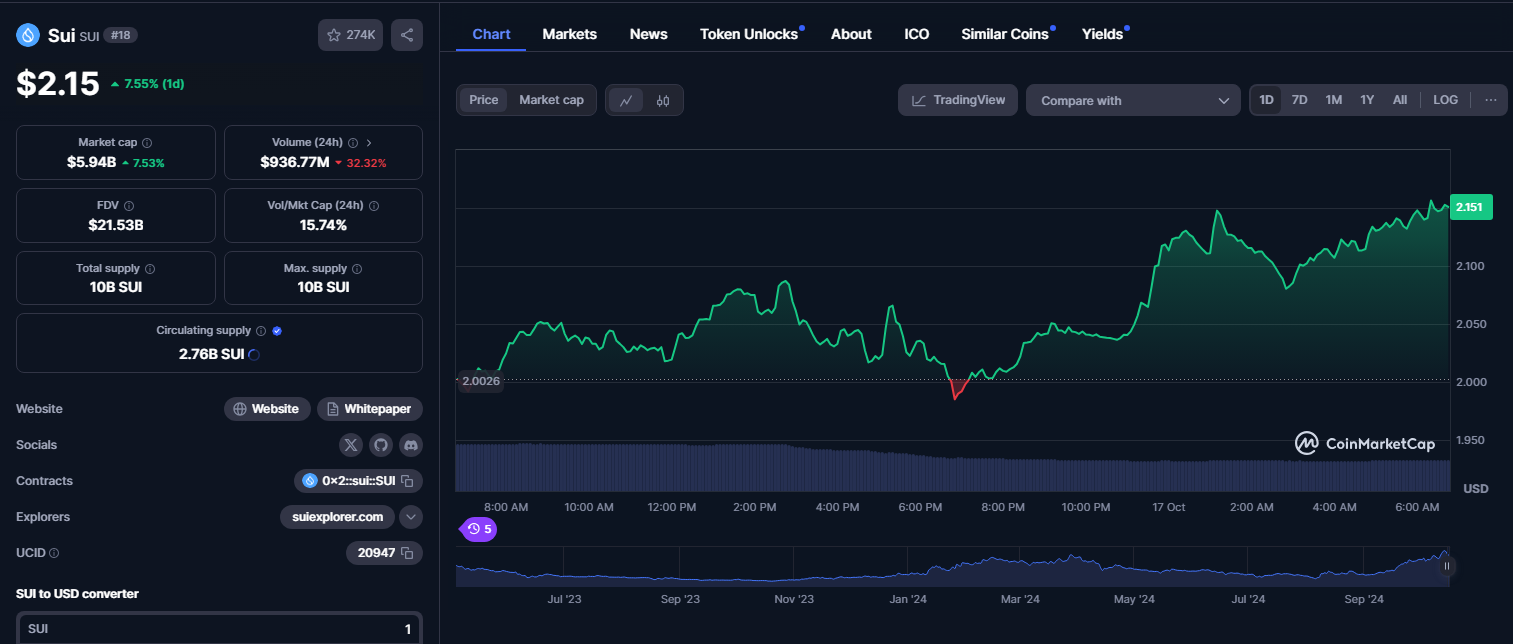The width and height of the screenshot is (1513, 644).
Task: Click the purple events badge showing 5
Action: tap(479, 529)
